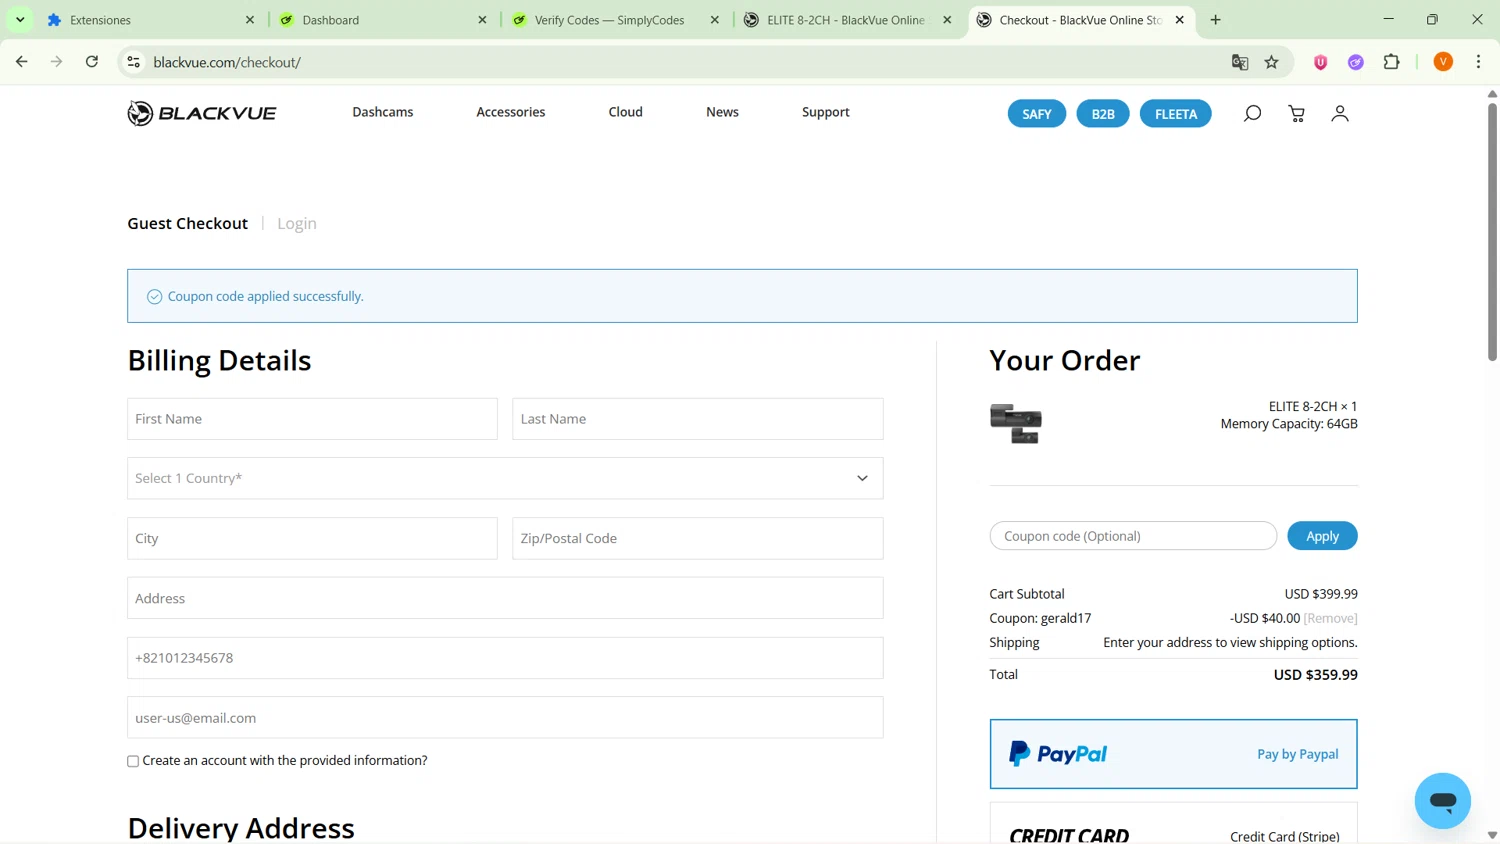Open the user account icon
Screen dimensions: 1500x844
[x=1340, y=114]
